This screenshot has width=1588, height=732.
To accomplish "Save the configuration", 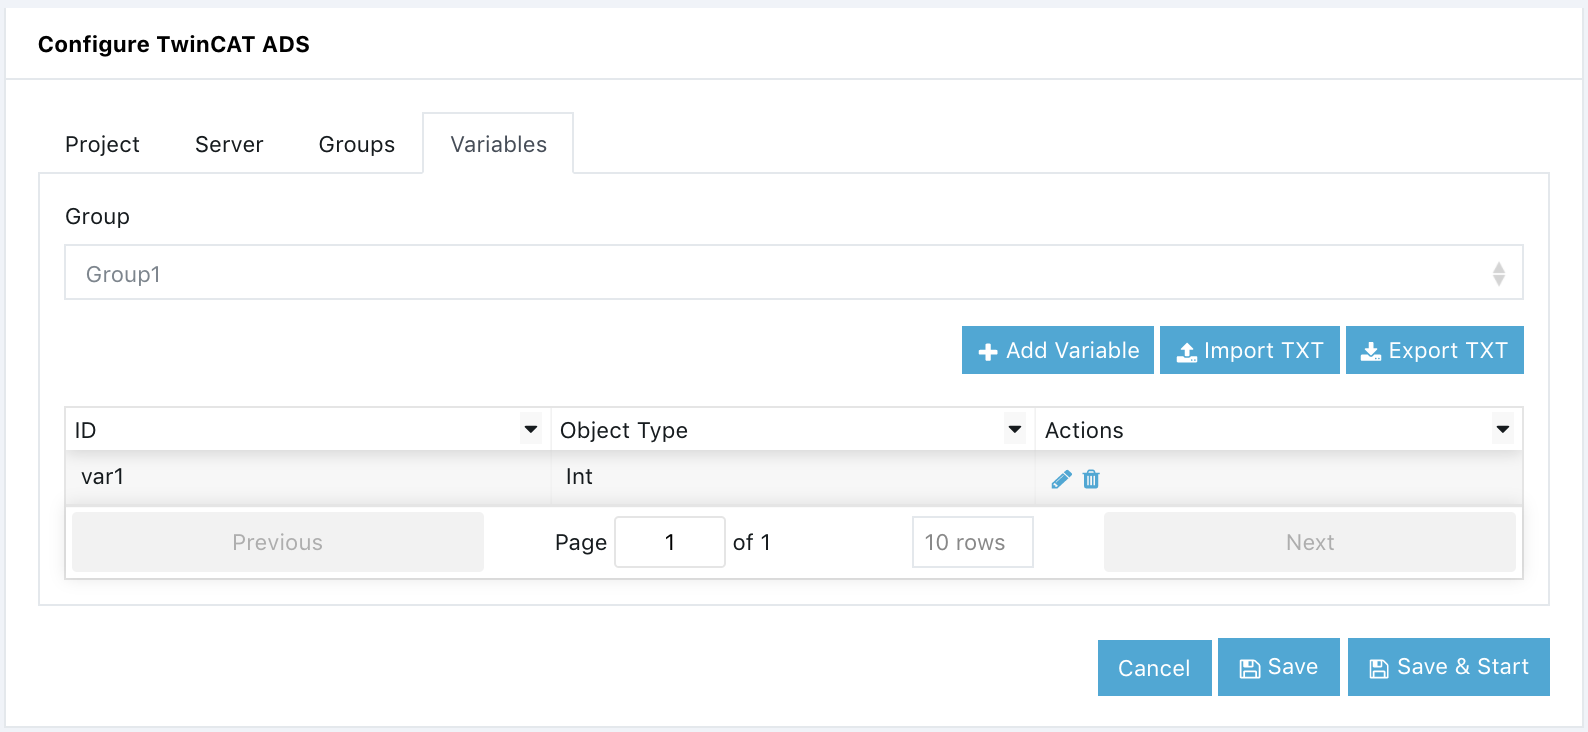I will tap(1279, 667).
